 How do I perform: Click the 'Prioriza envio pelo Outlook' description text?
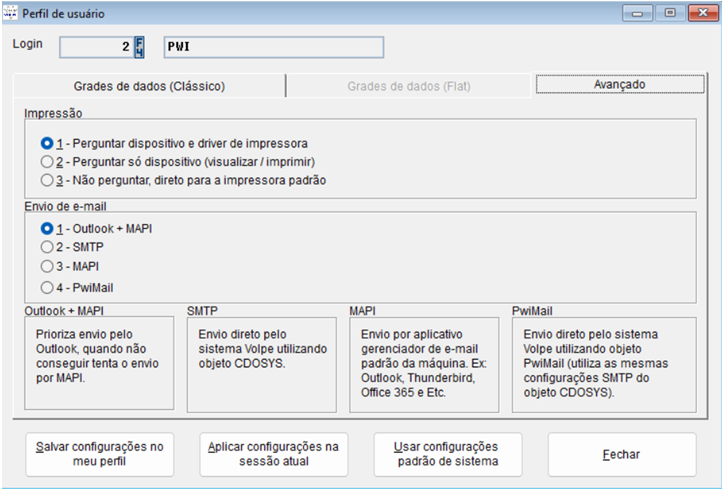(x=97, y=356)
